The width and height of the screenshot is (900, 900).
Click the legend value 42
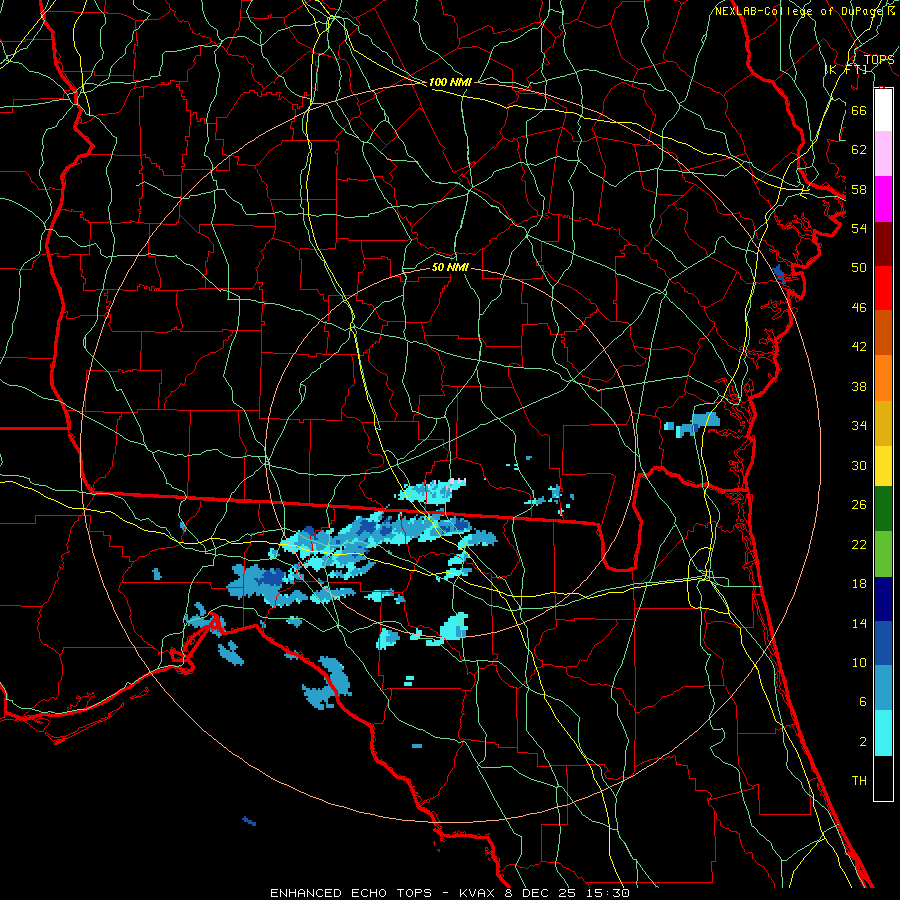[x=859, y=347]
